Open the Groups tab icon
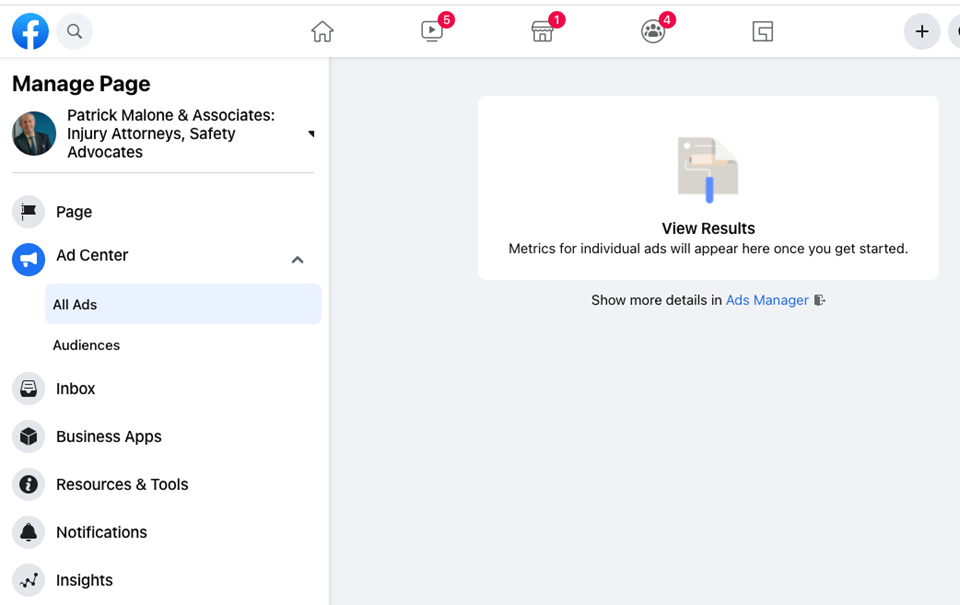The image size is (960, 605). (x=653, y=31)
